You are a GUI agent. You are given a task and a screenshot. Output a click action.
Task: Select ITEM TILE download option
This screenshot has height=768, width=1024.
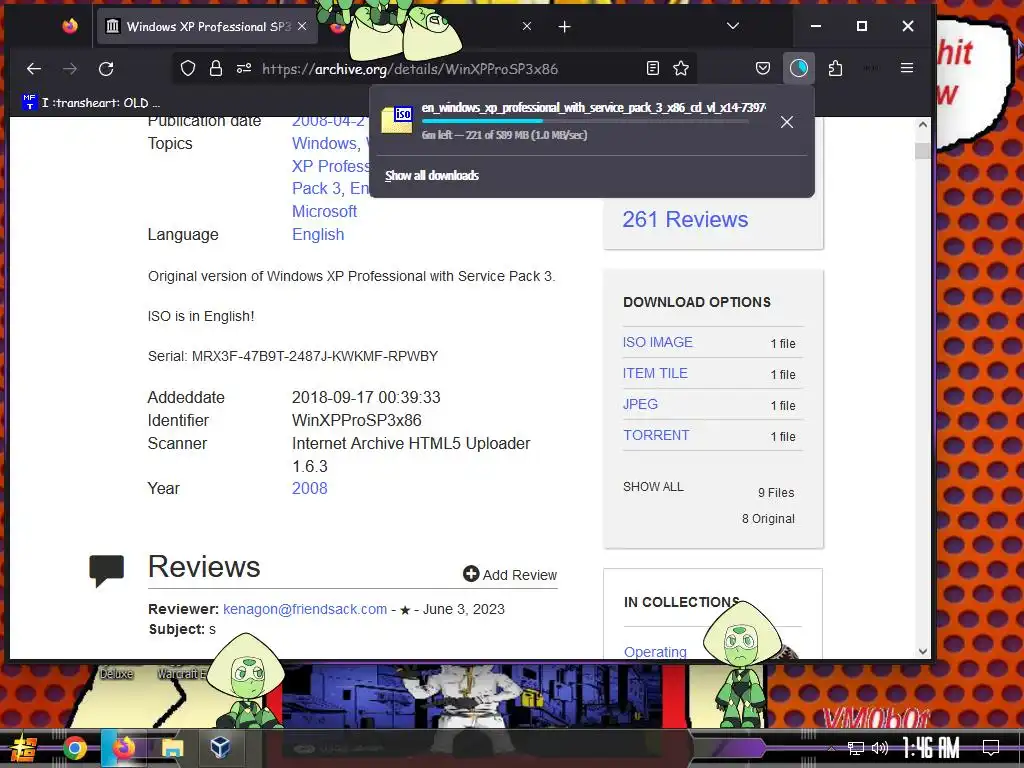pyautogui.click(x=655, y=374)
